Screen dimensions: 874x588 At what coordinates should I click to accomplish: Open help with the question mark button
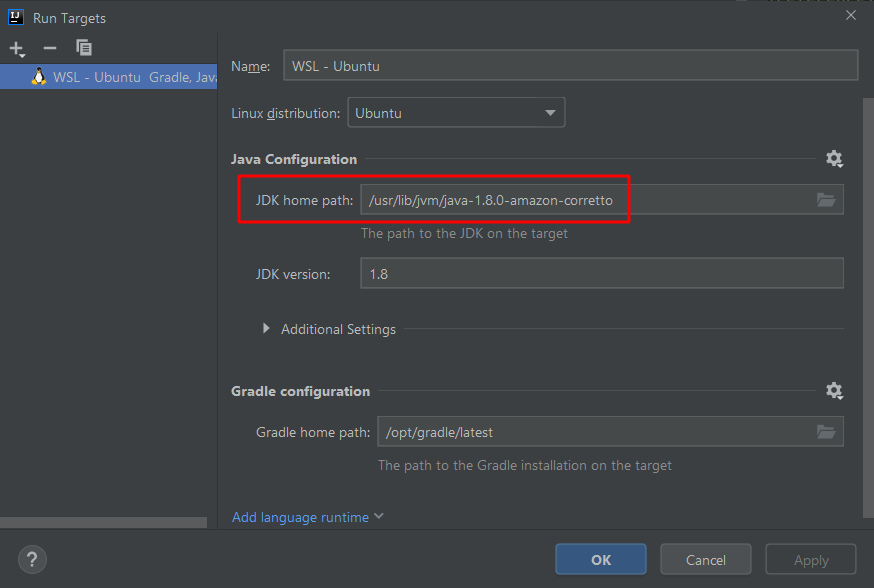pos(32,559)
